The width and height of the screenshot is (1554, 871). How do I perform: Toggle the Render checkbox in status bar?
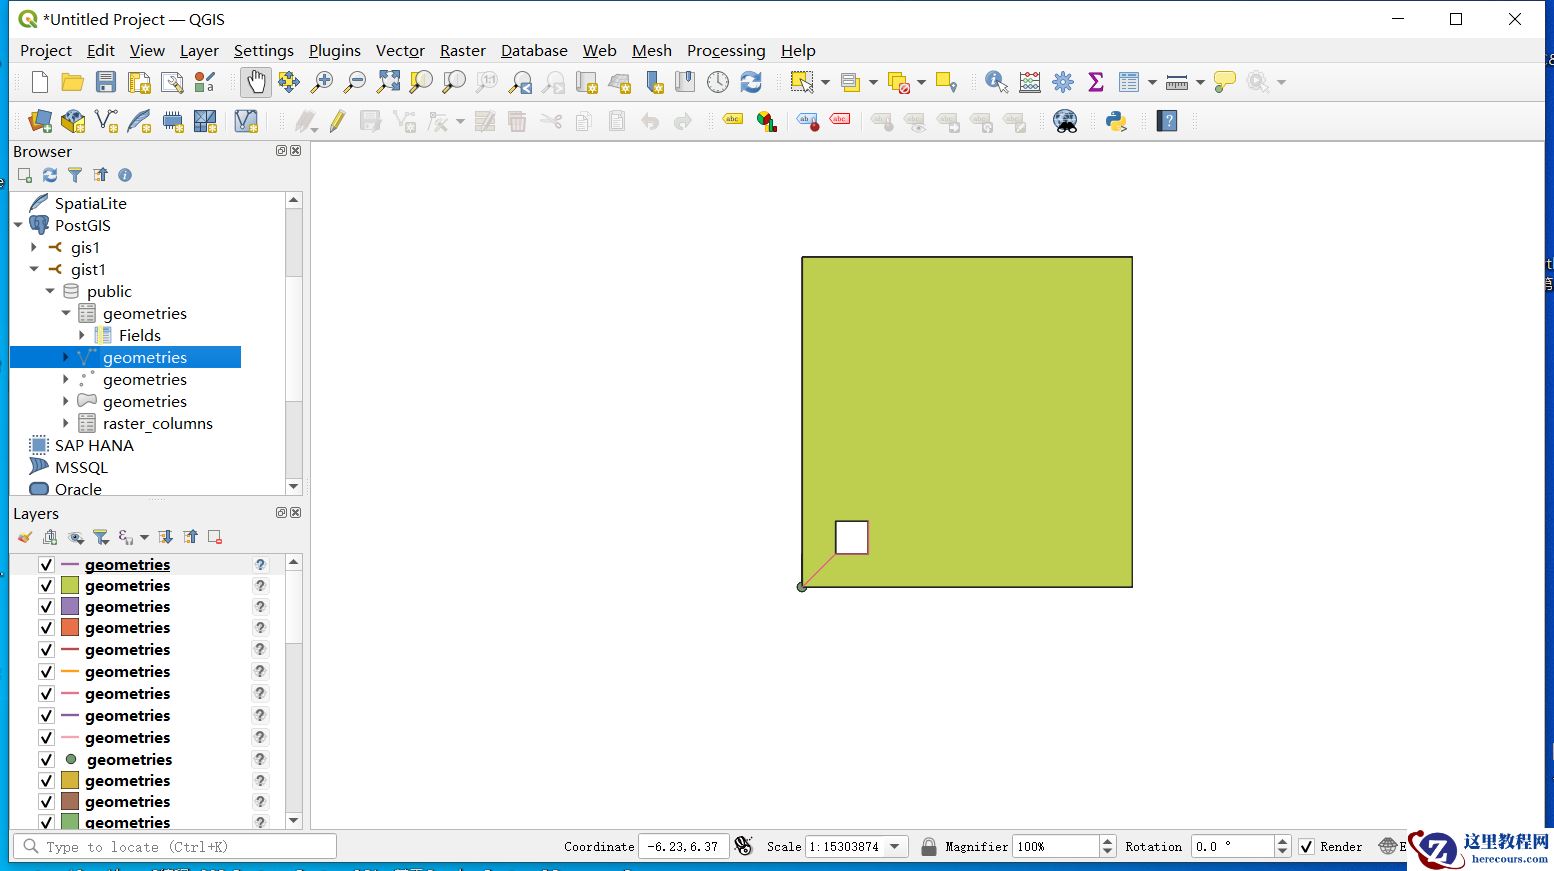coord(1306,846)
